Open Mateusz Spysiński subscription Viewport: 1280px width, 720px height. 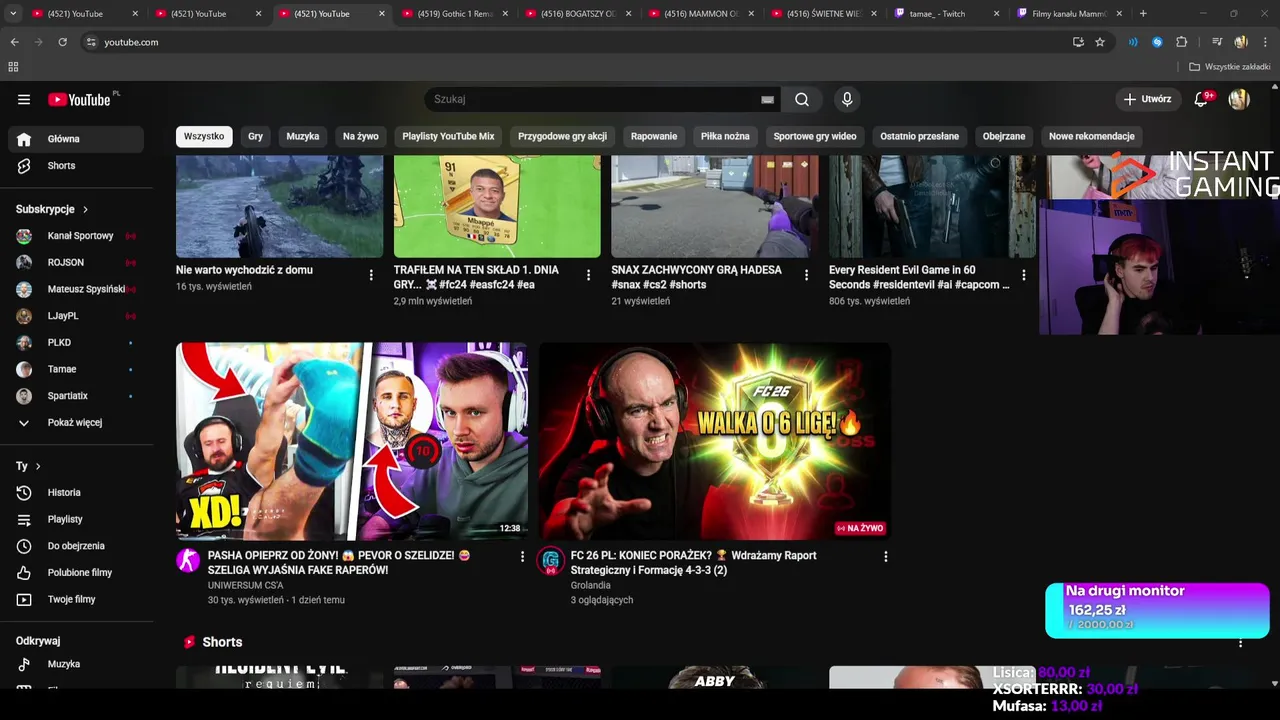click(76, 289)
